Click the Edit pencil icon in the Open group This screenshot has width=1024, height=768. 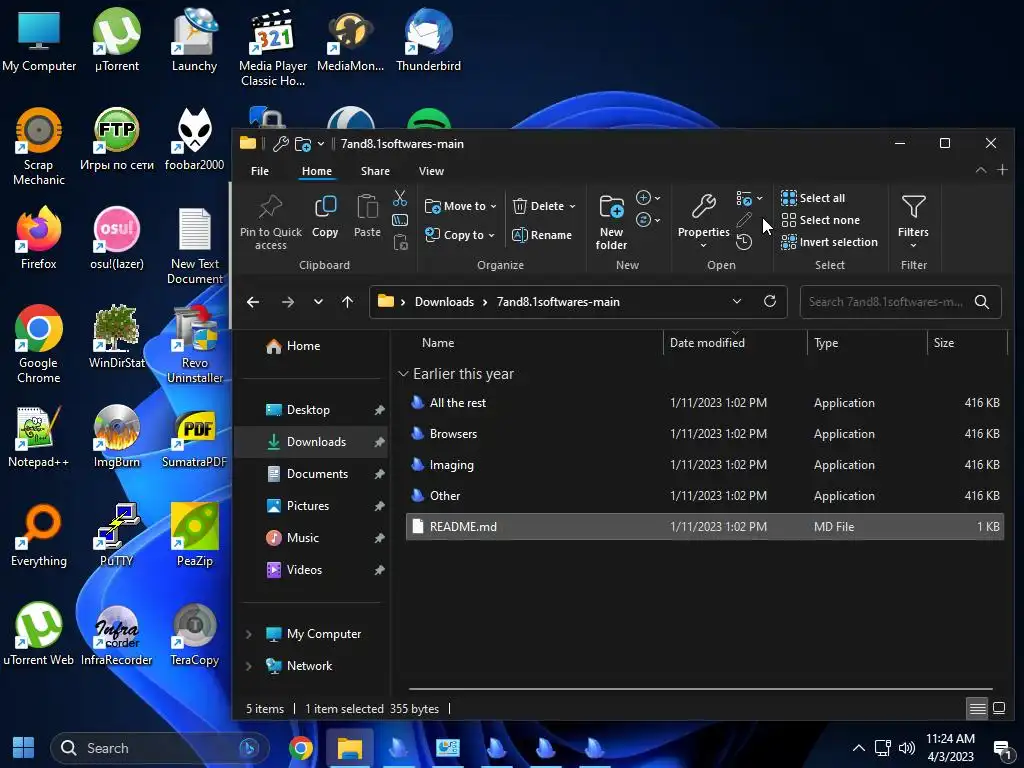[743, 220]
